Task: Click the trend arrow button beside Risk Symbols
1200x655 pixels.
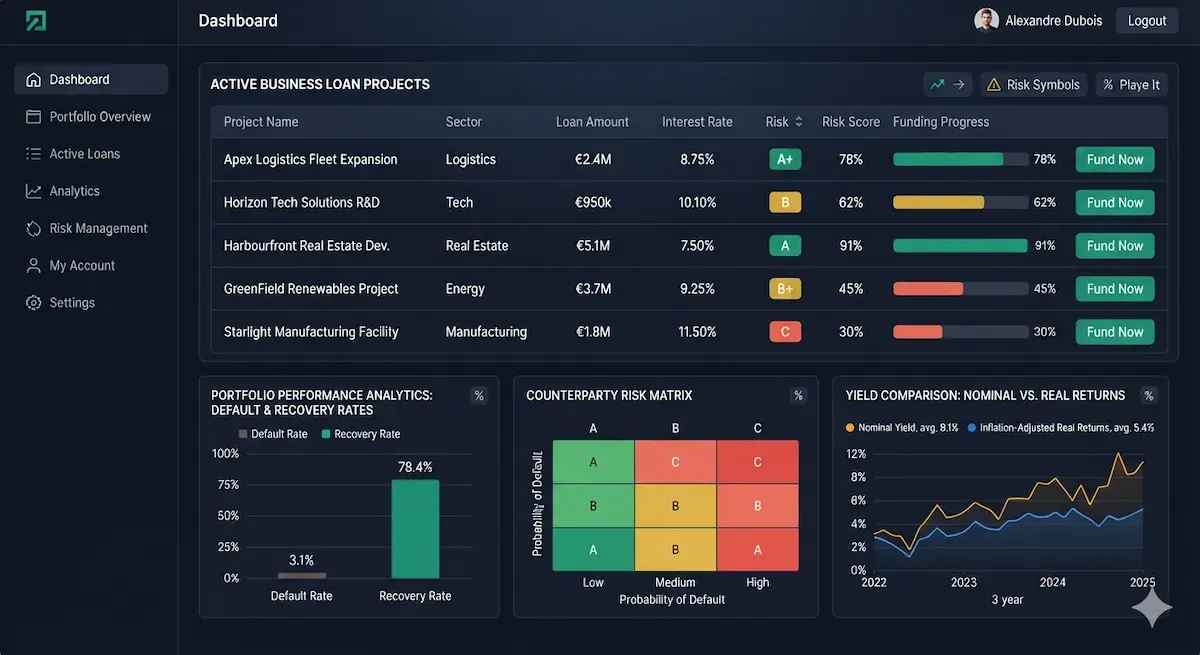Action: click(948, 85)
